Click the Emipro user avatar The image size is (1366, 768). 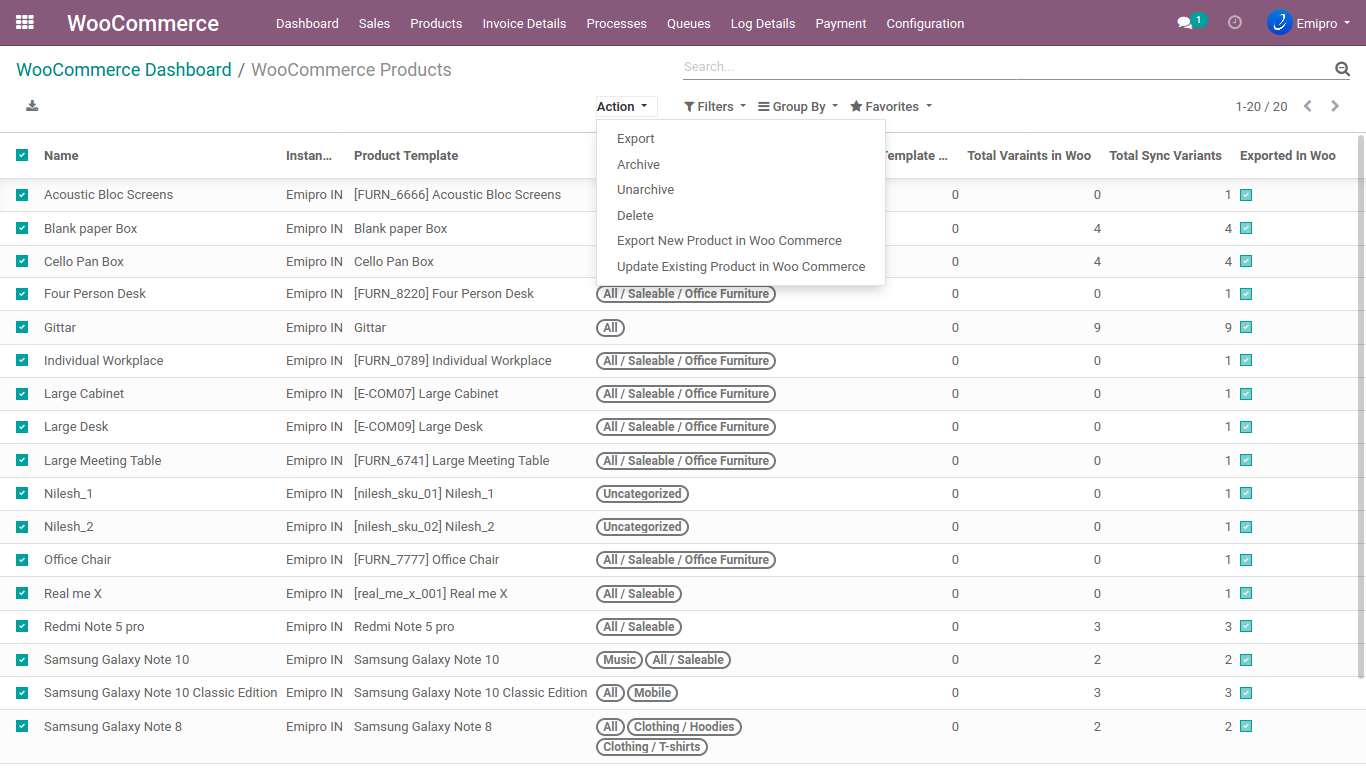click(1279, 22)
